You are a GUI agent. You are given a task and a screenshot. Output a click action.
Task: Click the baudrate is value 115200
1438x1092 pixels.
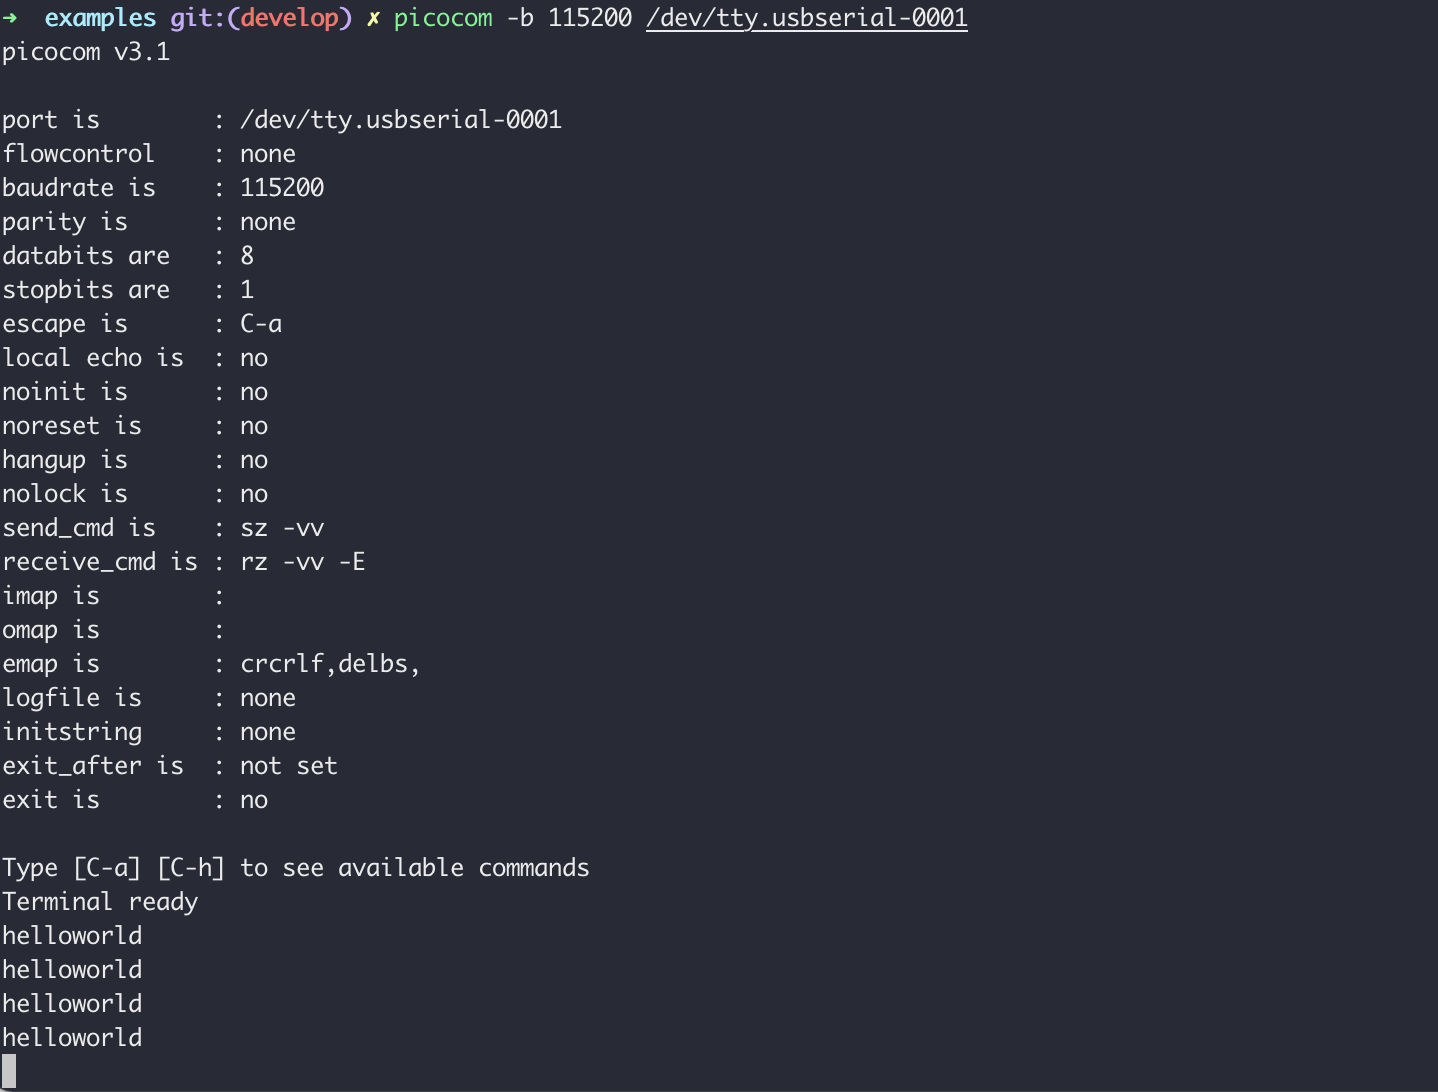[x=282, y=188]
